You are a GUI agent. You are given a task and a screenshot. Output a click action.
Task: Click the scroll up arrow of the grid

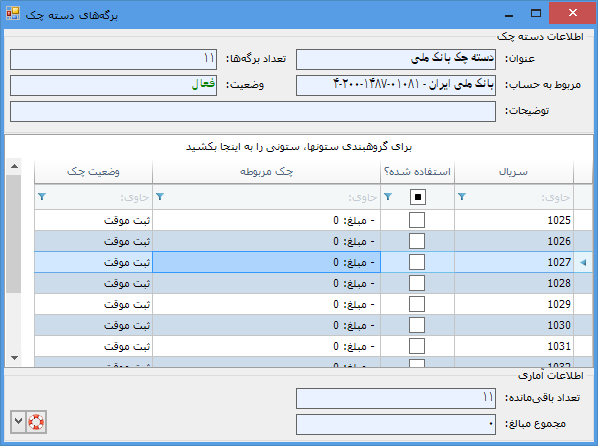point(14,166)
